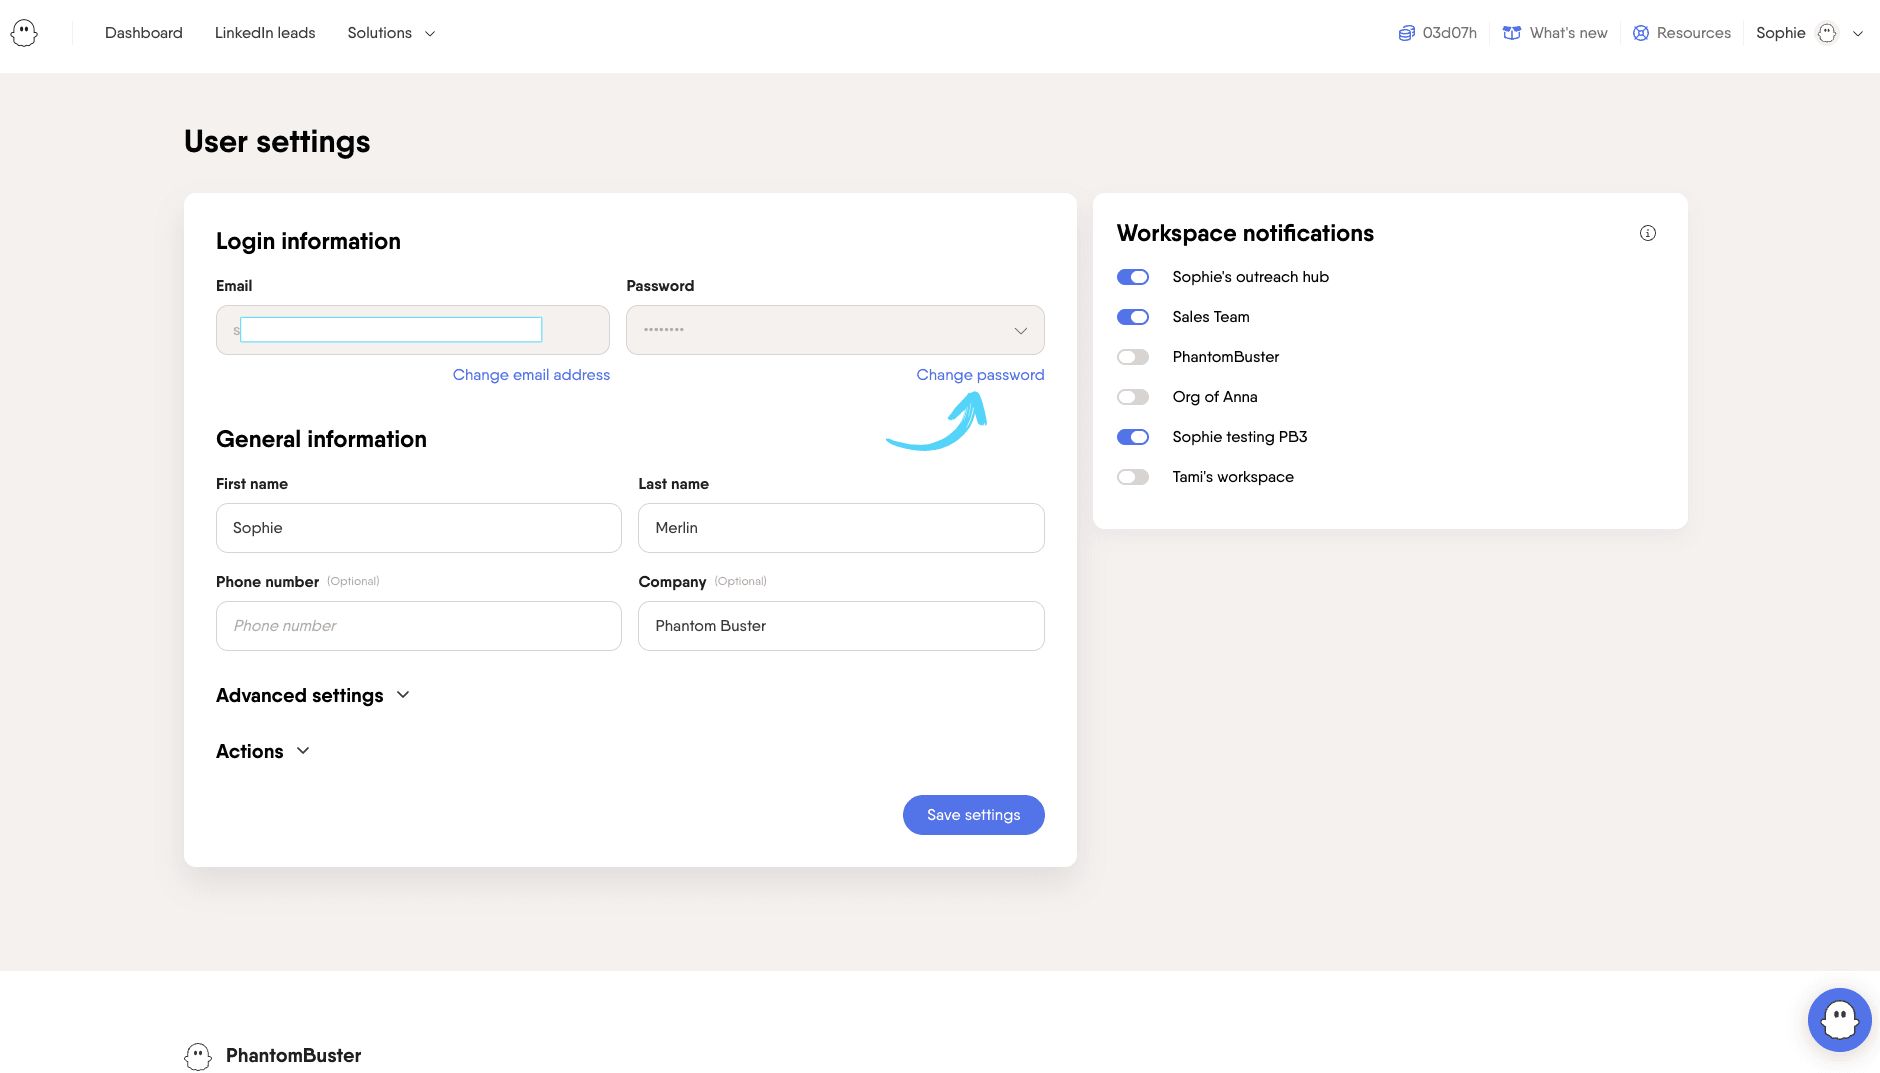Click the User settings page title

coord(277,142)
